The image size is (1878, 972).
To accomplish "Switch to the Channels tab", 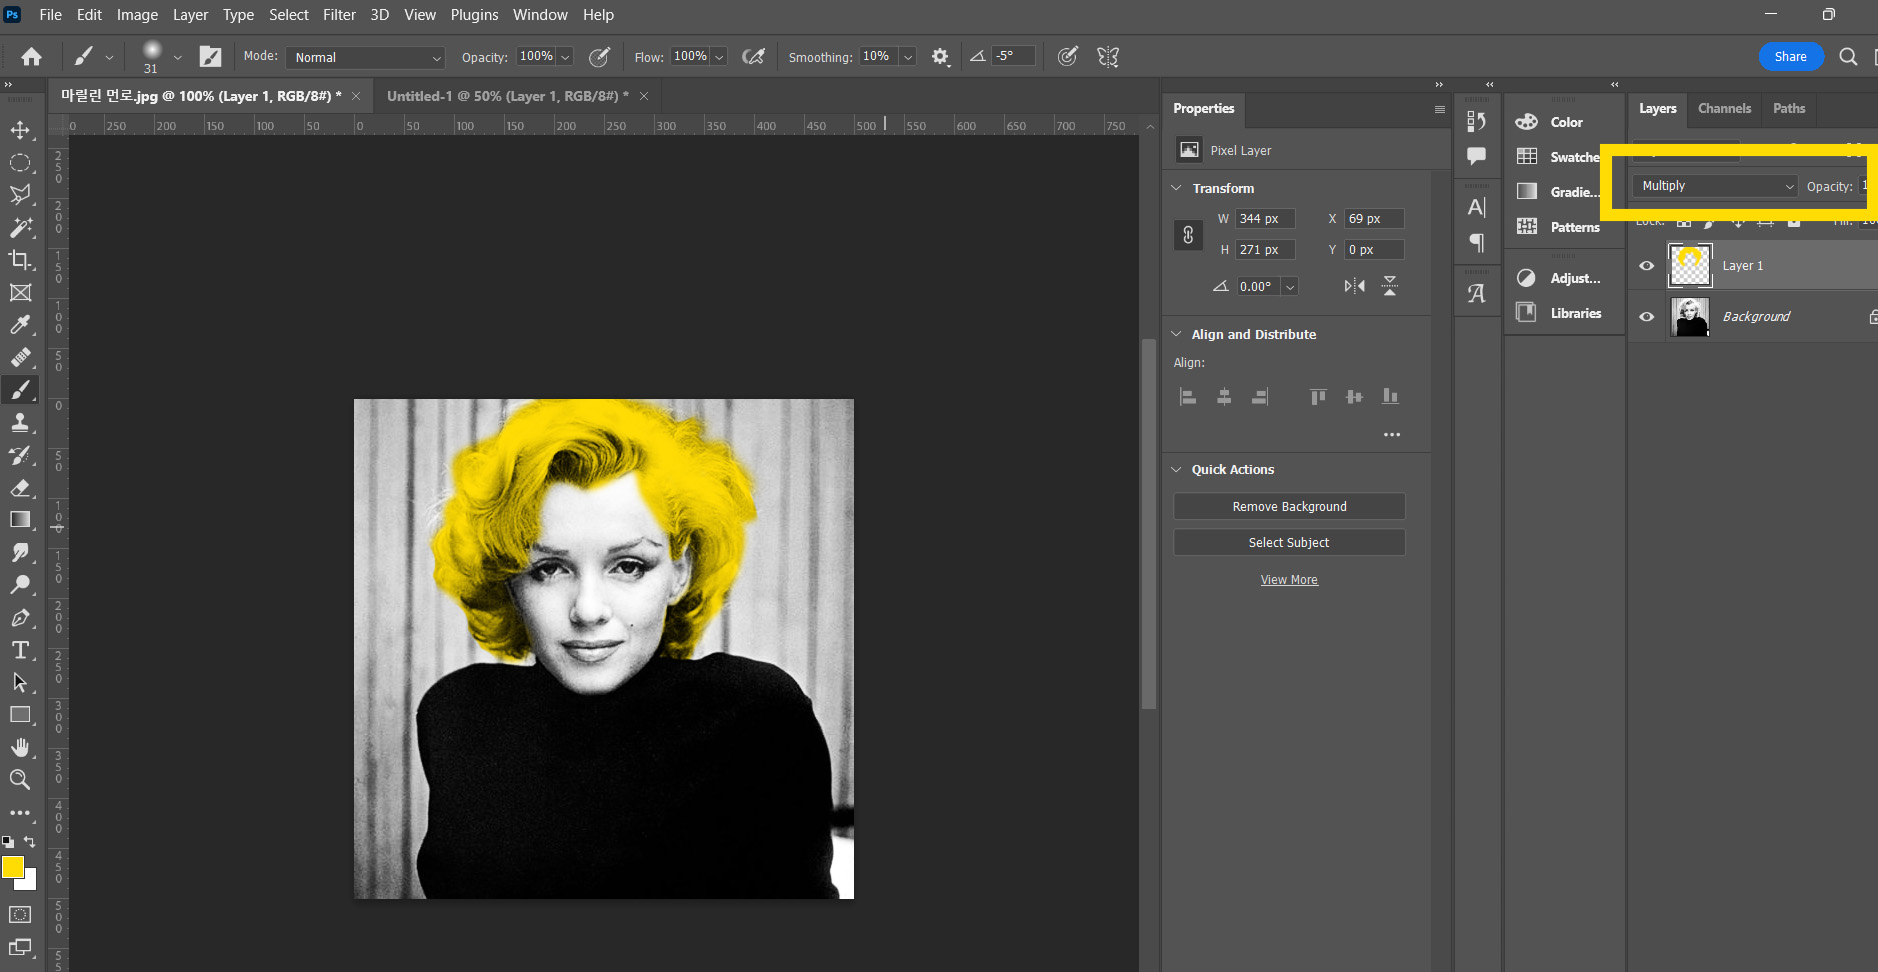I will (x=1724, y=108).
